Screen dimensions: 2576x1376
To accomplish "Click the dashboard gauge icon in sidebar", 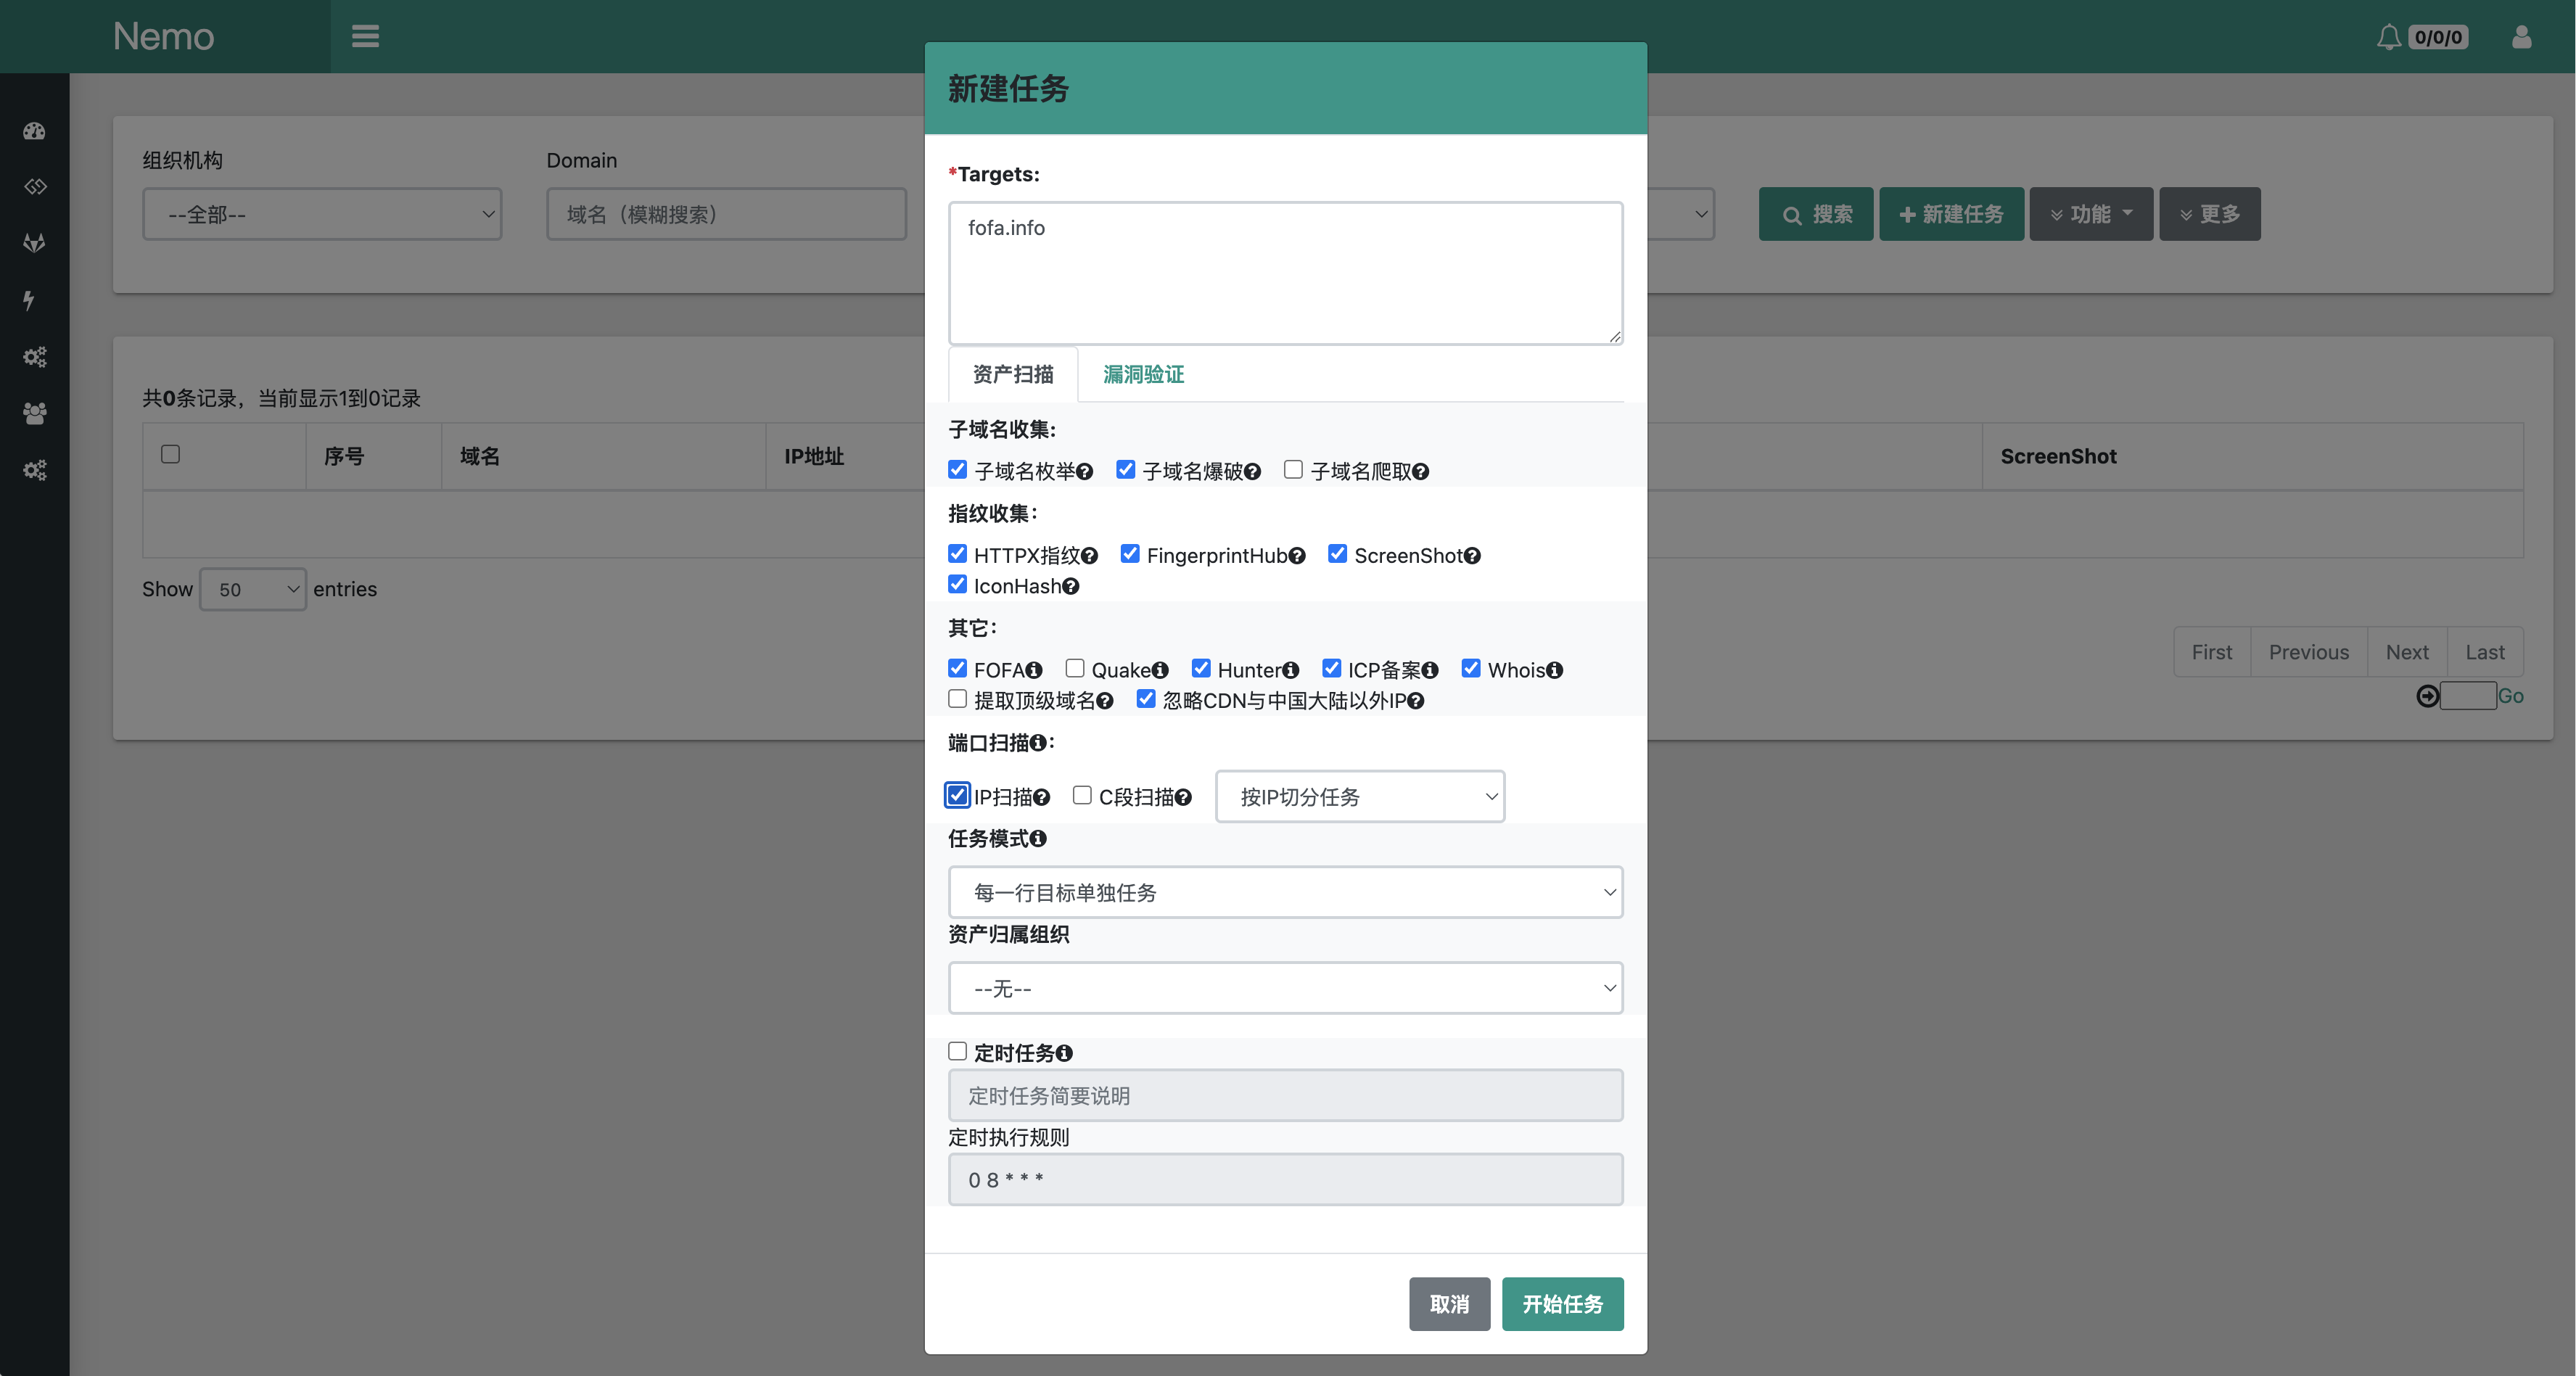I will coord(34,131).
